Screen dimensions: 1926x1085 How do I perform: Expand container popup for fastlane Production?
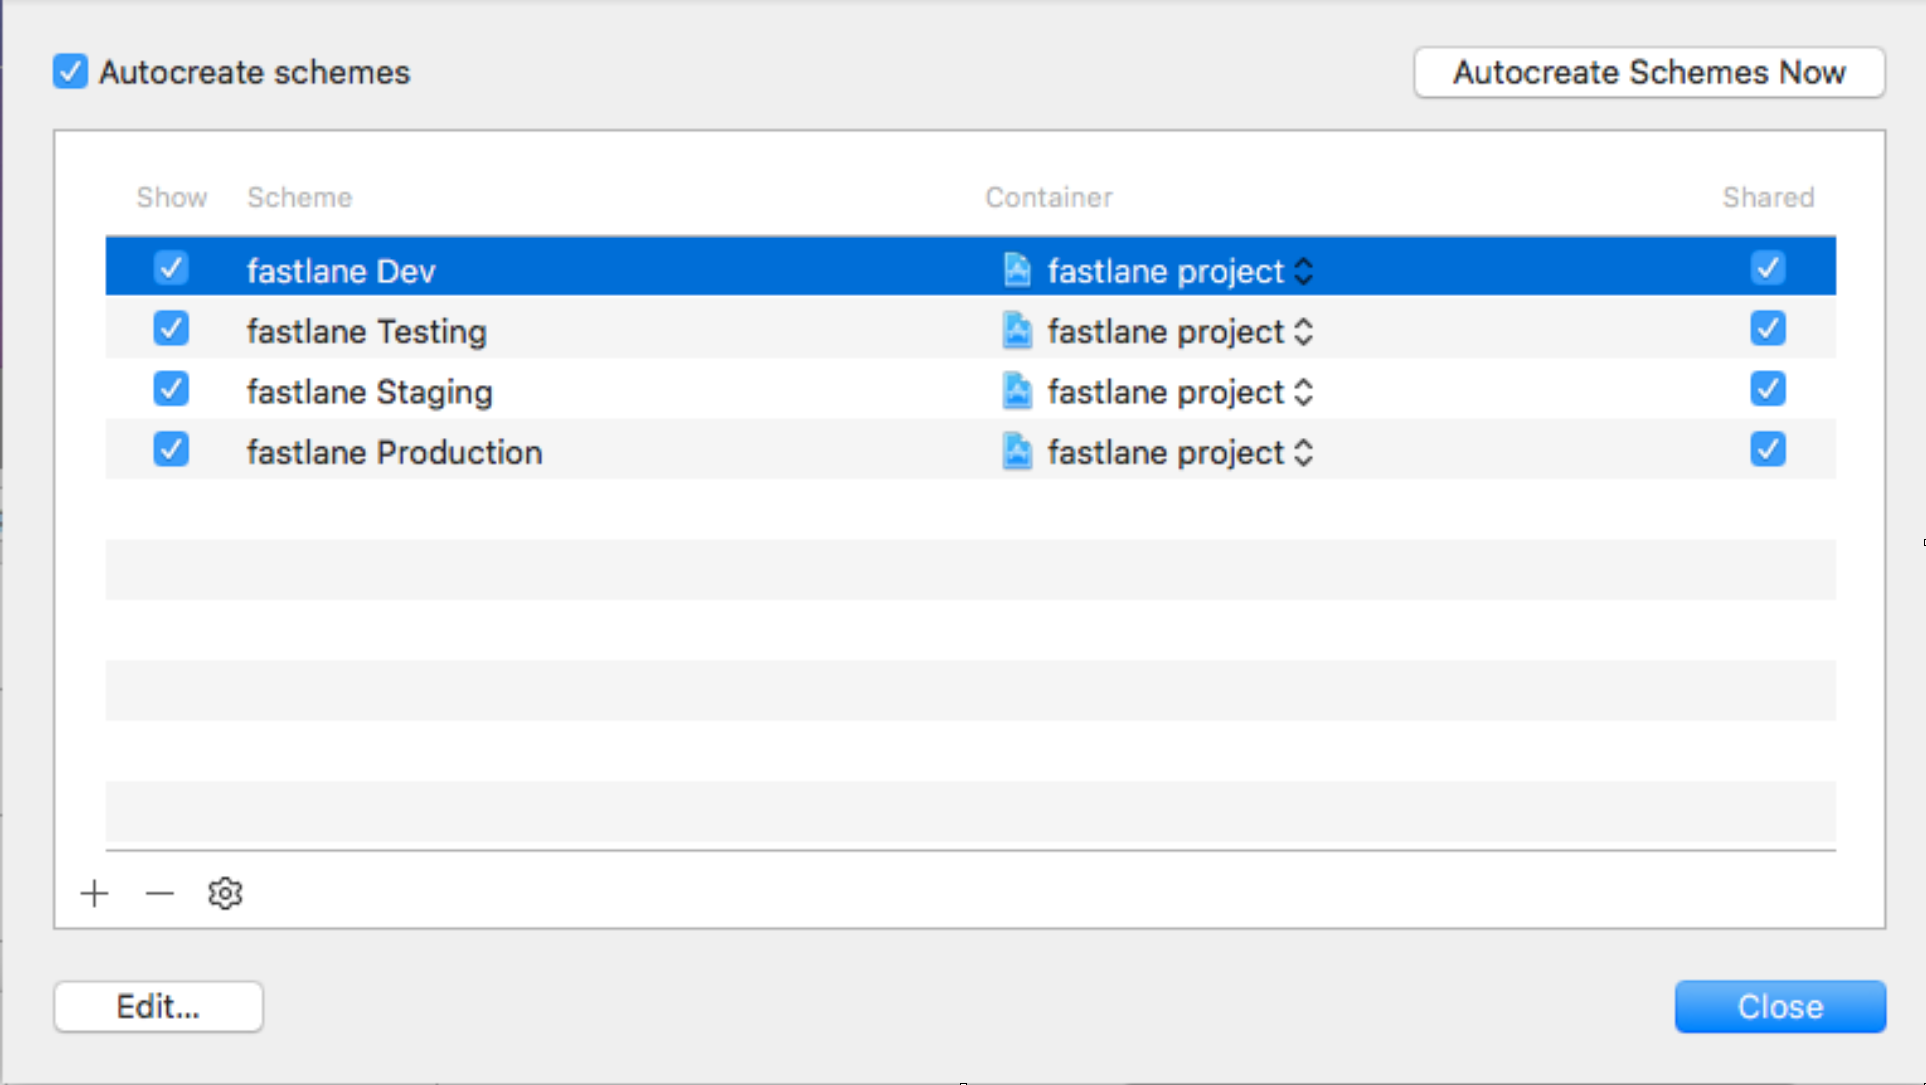point(1303,453)
